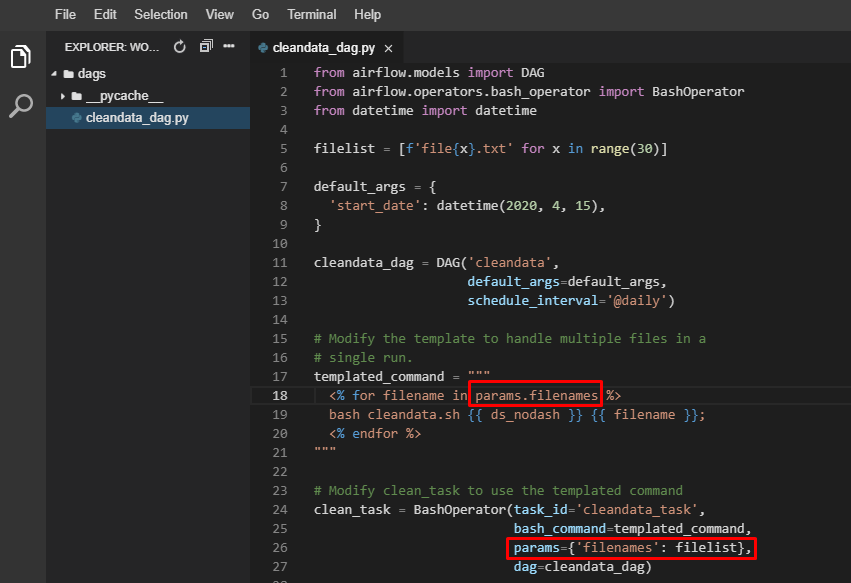Click 'range(30)' on line 5
The height and width of the screenshot is (583, 851).
point(625,149)
